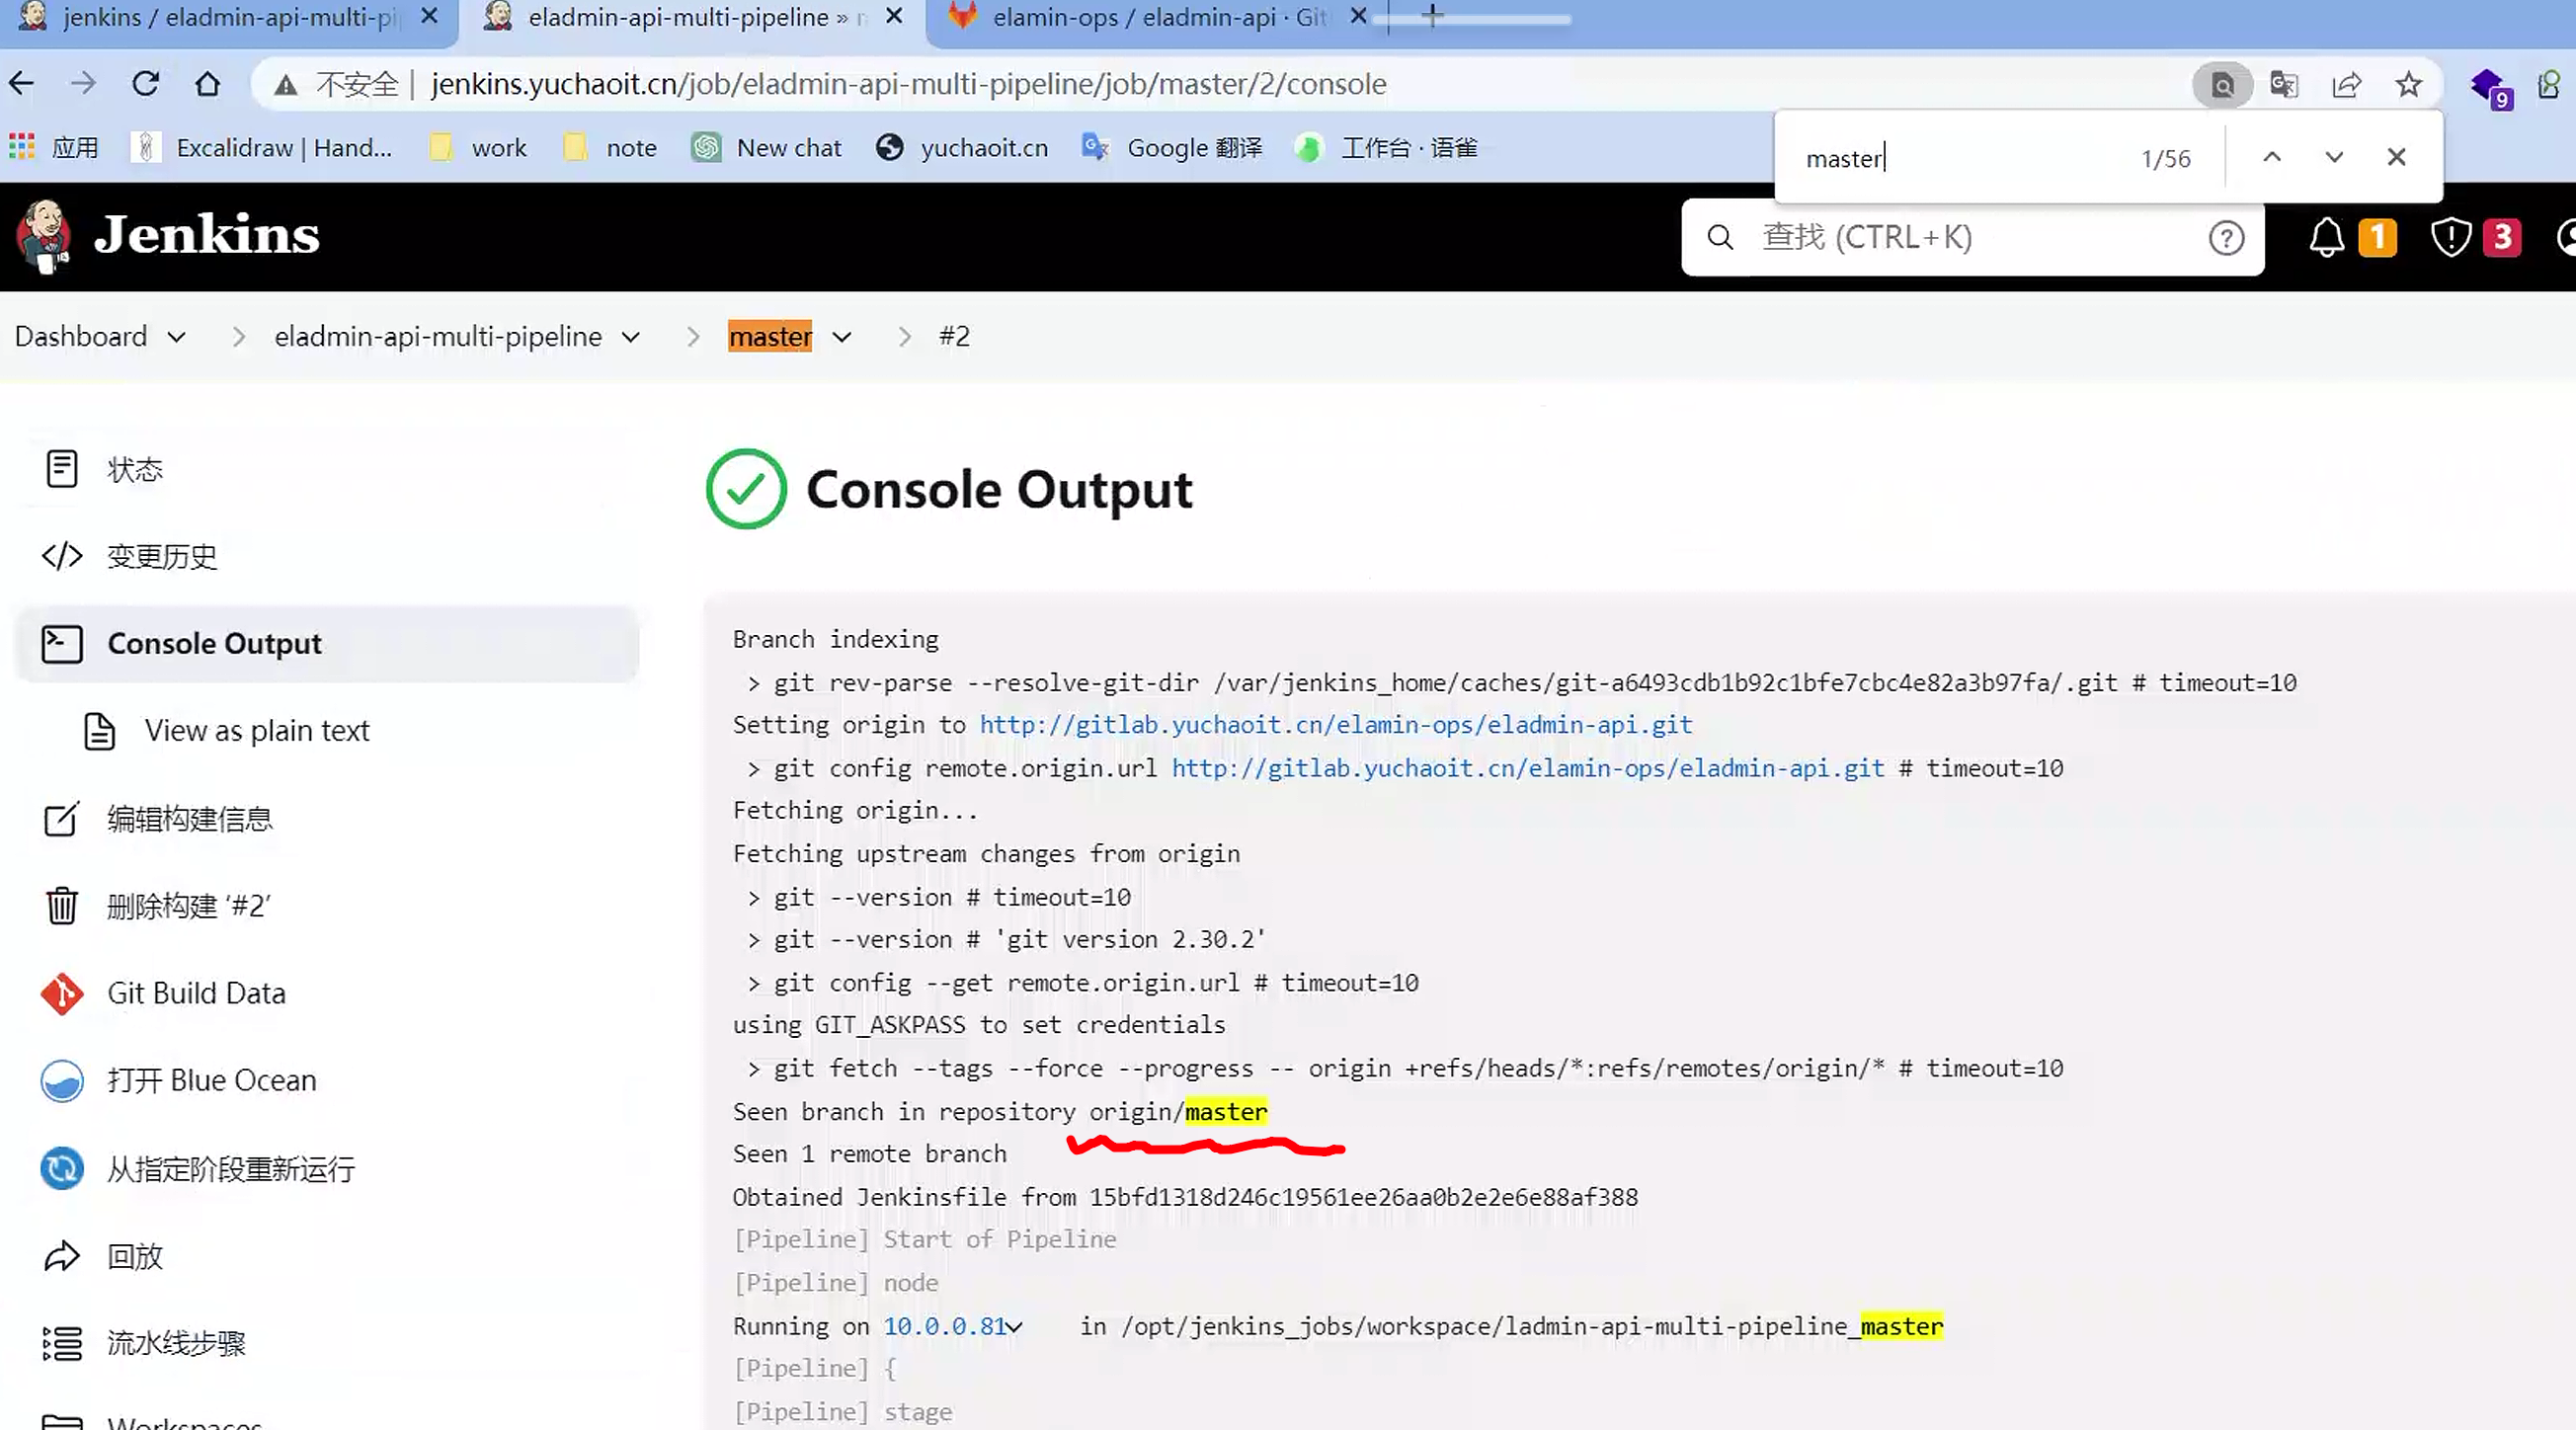The width and height of the screenshot is (2576, 1430).
Task: Click the Jenkins notification bell icon
Action: (x=2326, y=238)
